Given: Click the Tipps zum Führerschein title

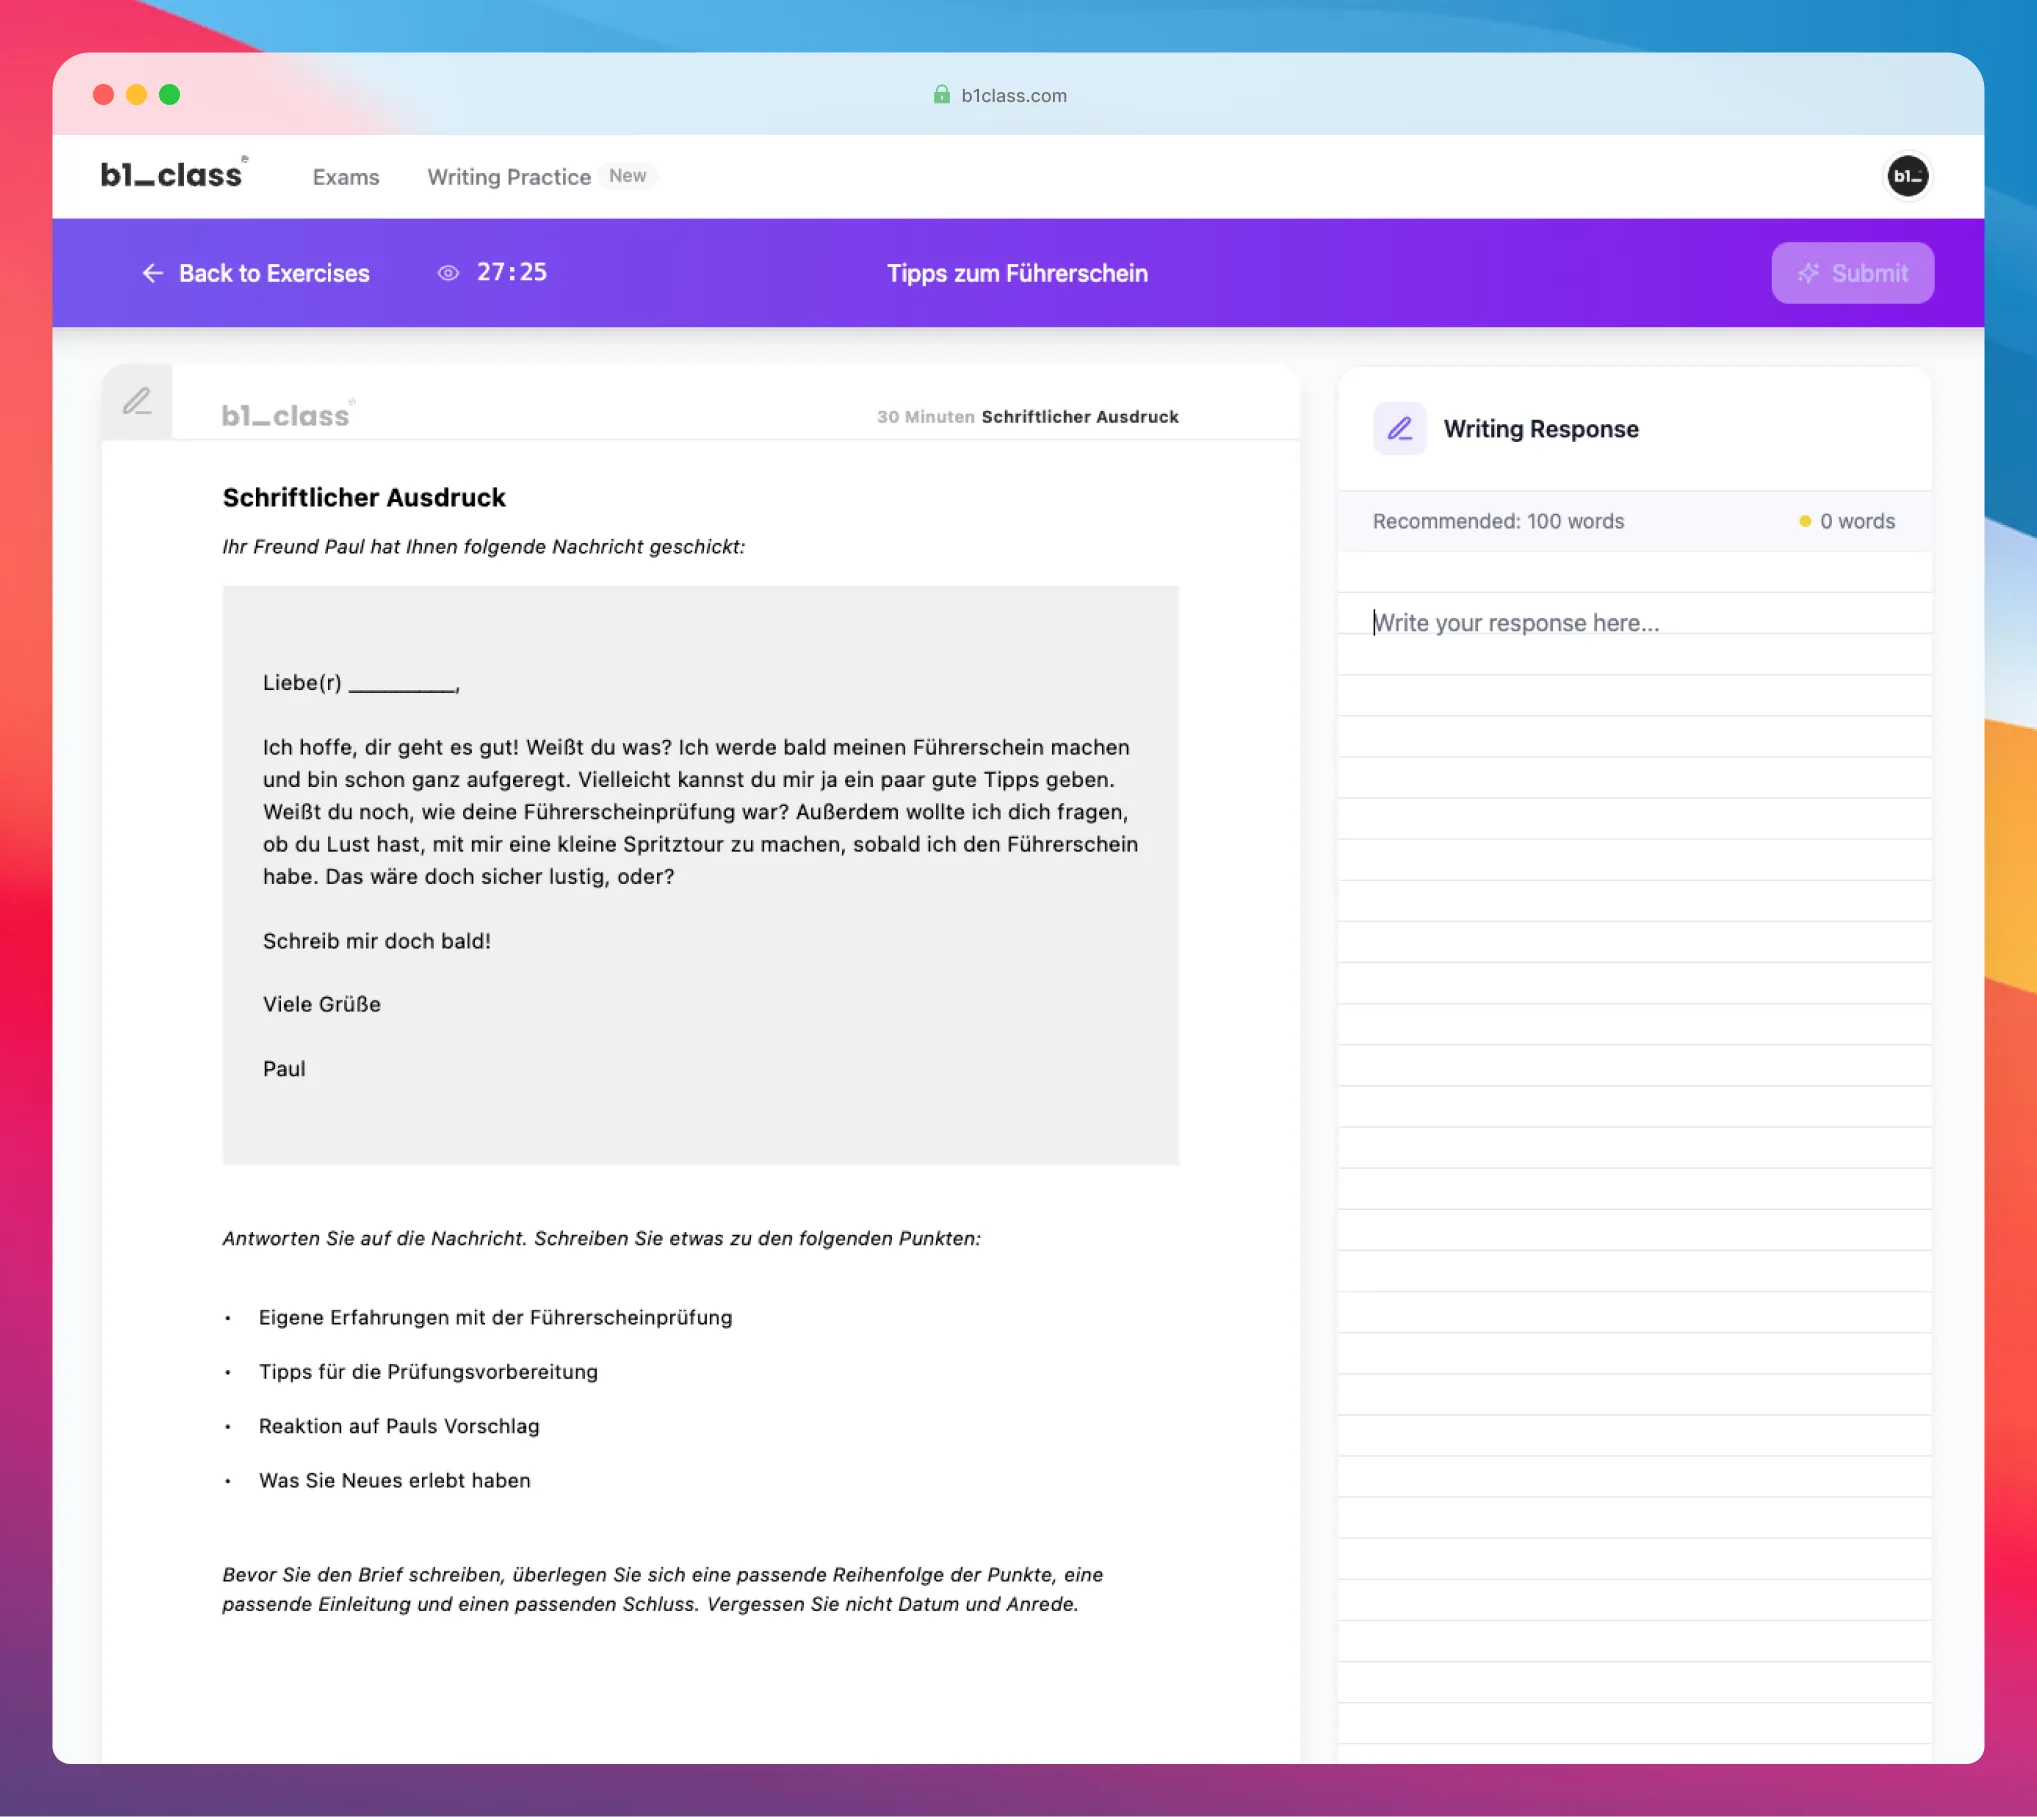Looking at the screenshot, I should click(x=1017, y=273).
